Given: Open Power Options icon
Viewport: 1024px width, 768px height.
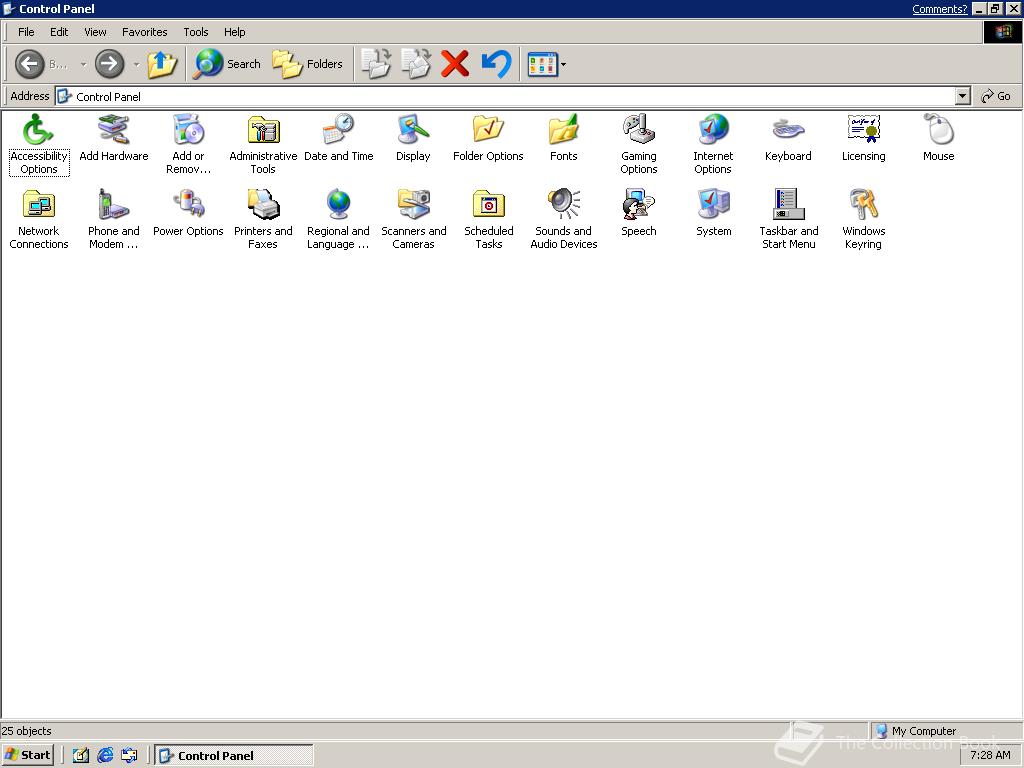Looking at the screenshot, I should coord(188,213).
